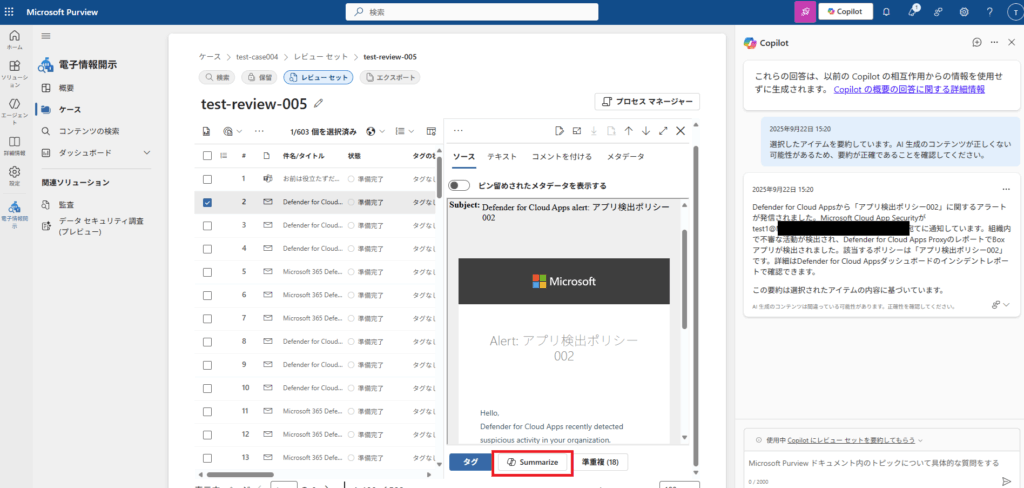
Task: Expand the ダッシュボード navigation chevron
Action: [147, 152]
